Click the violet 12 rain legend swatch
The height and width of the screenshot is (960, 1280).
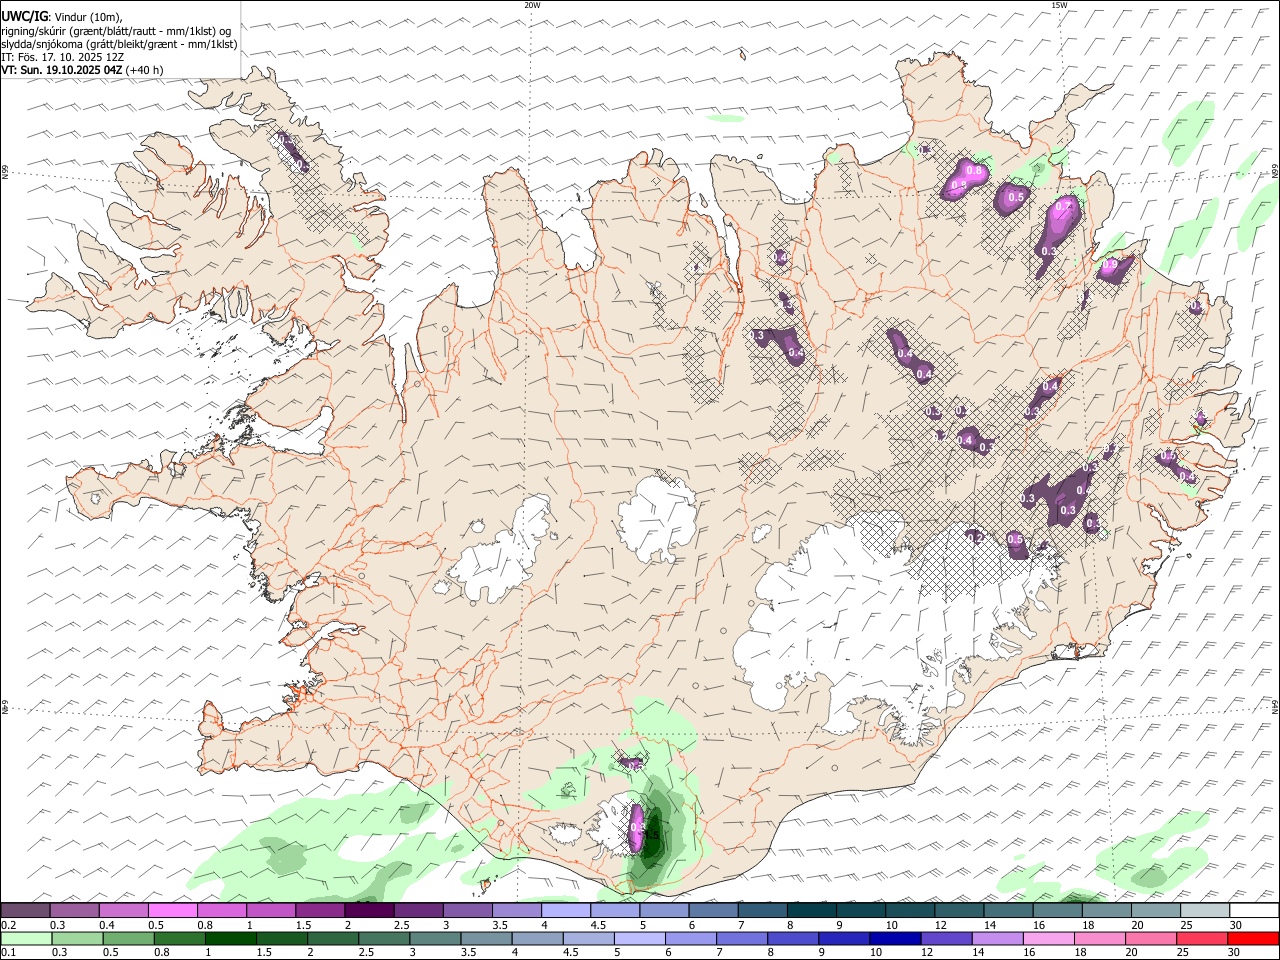(946, 938)
